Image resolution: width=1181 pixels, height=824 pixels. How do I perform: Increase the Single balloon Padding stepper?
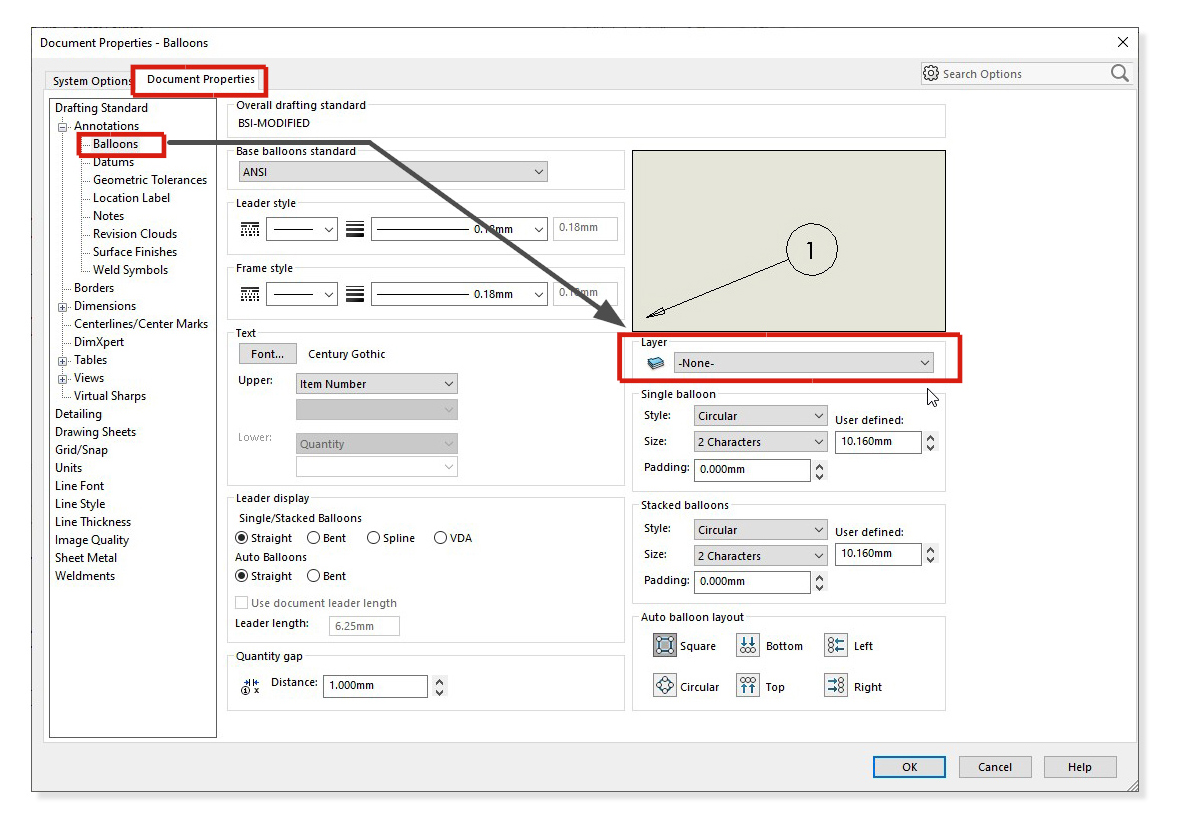[x=820, y=465]
